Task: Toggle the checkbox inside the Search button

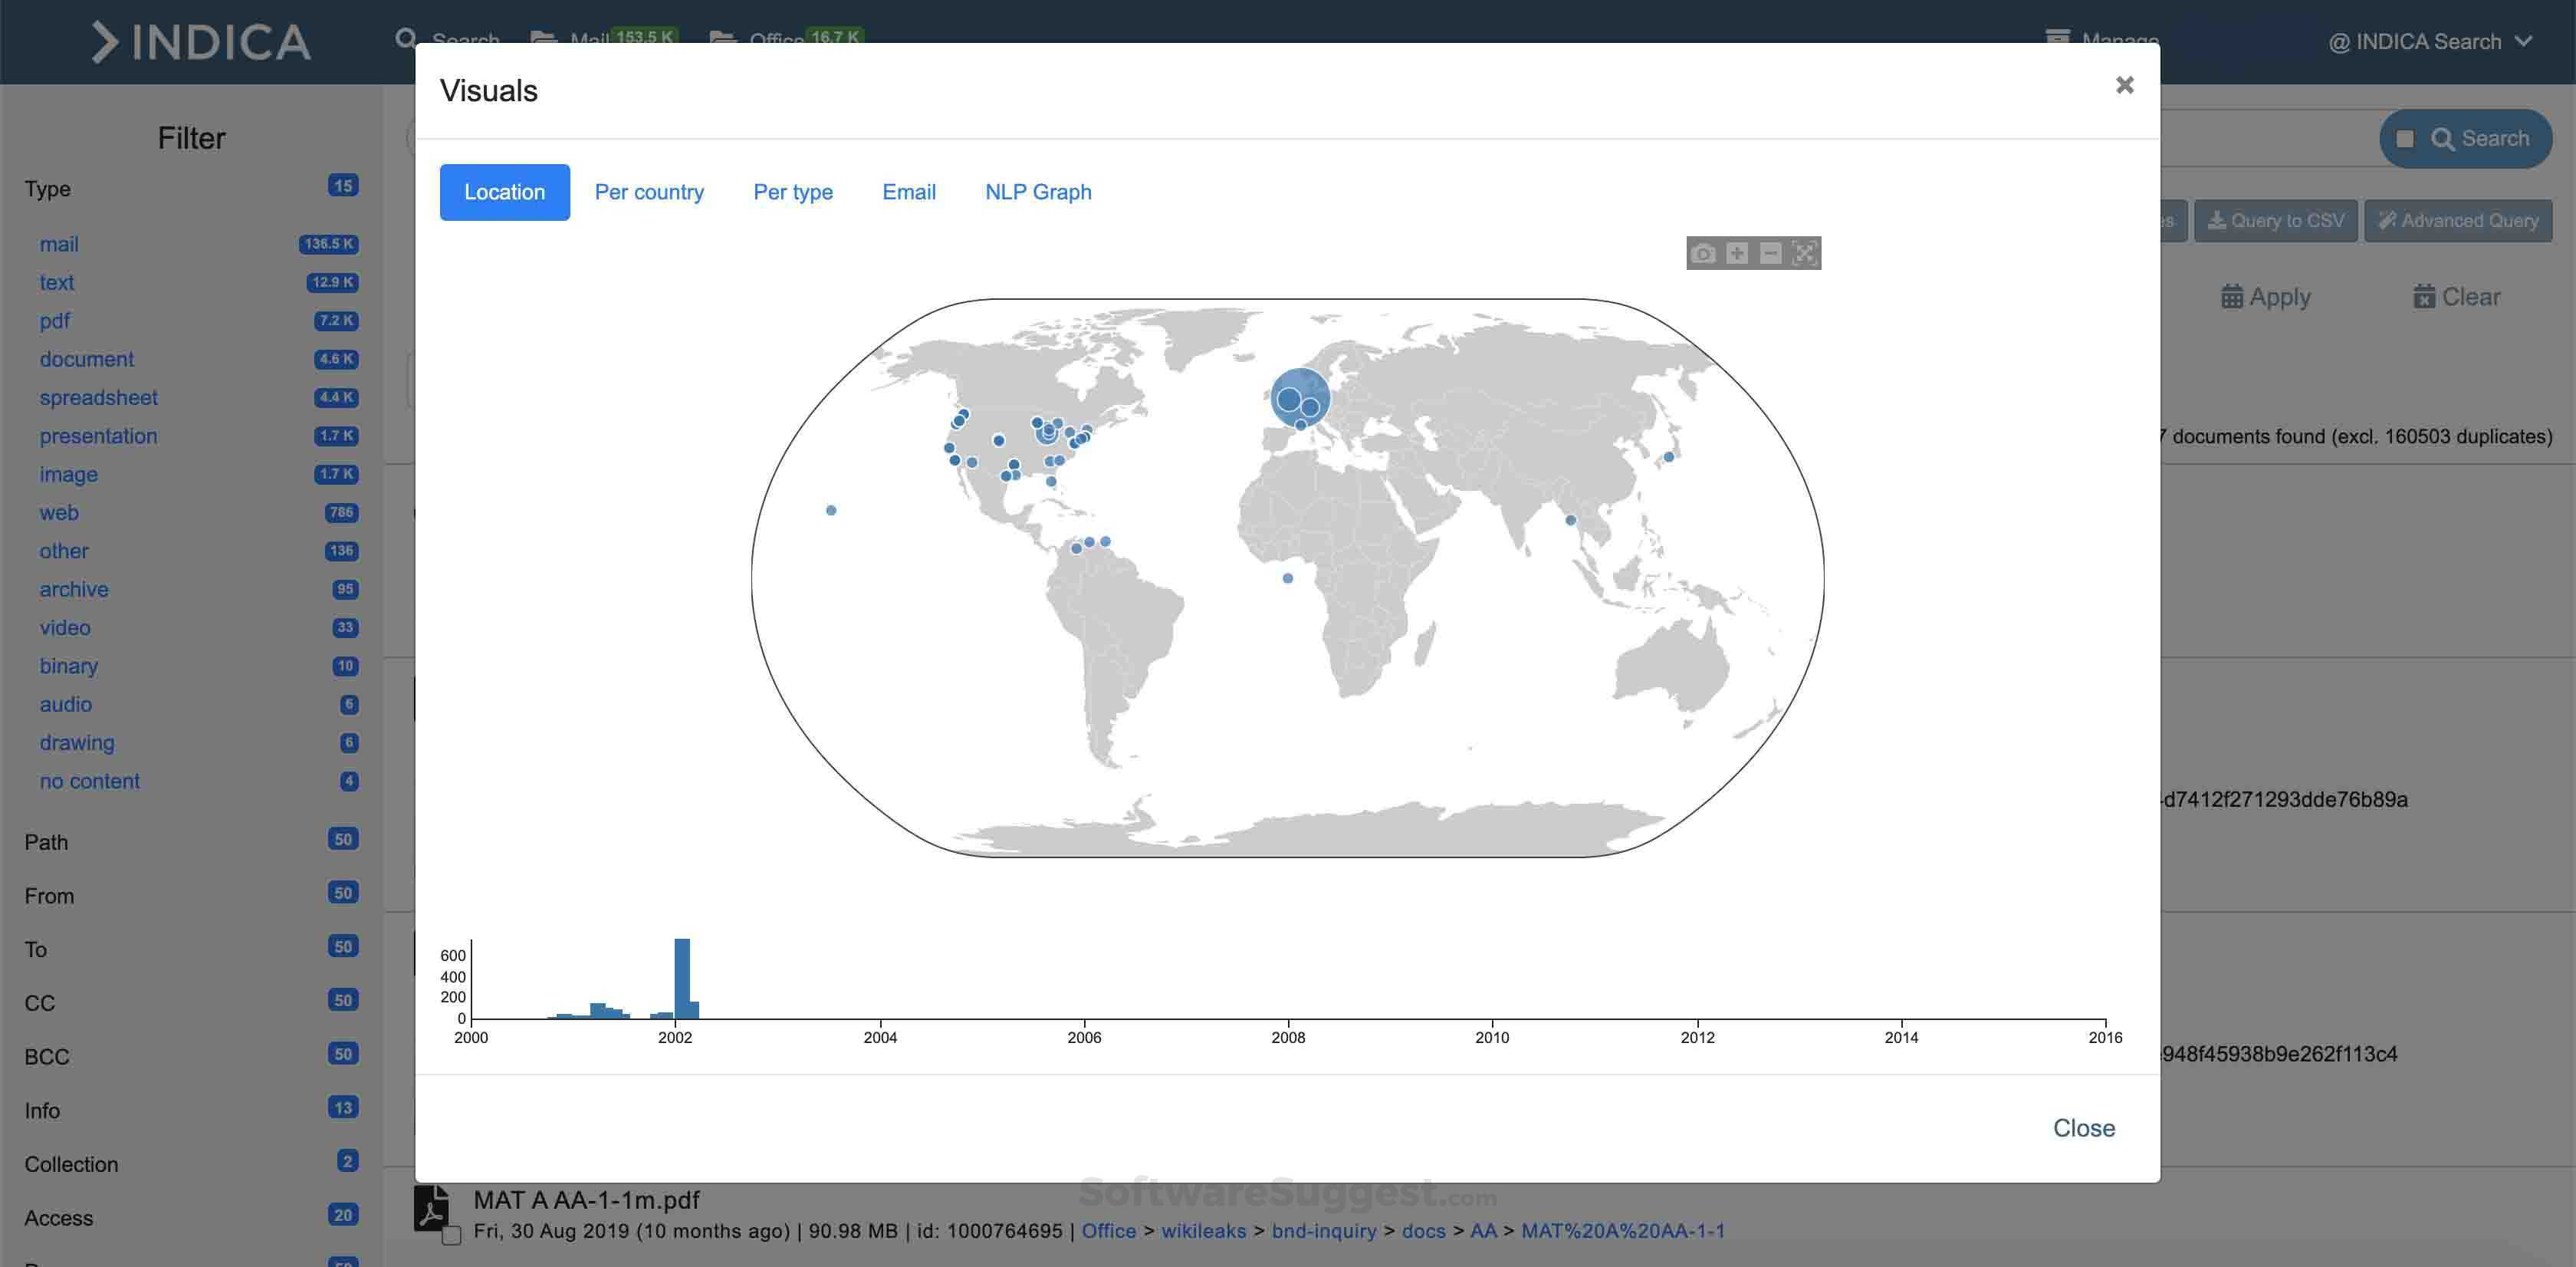Action: pos(2406,138)
